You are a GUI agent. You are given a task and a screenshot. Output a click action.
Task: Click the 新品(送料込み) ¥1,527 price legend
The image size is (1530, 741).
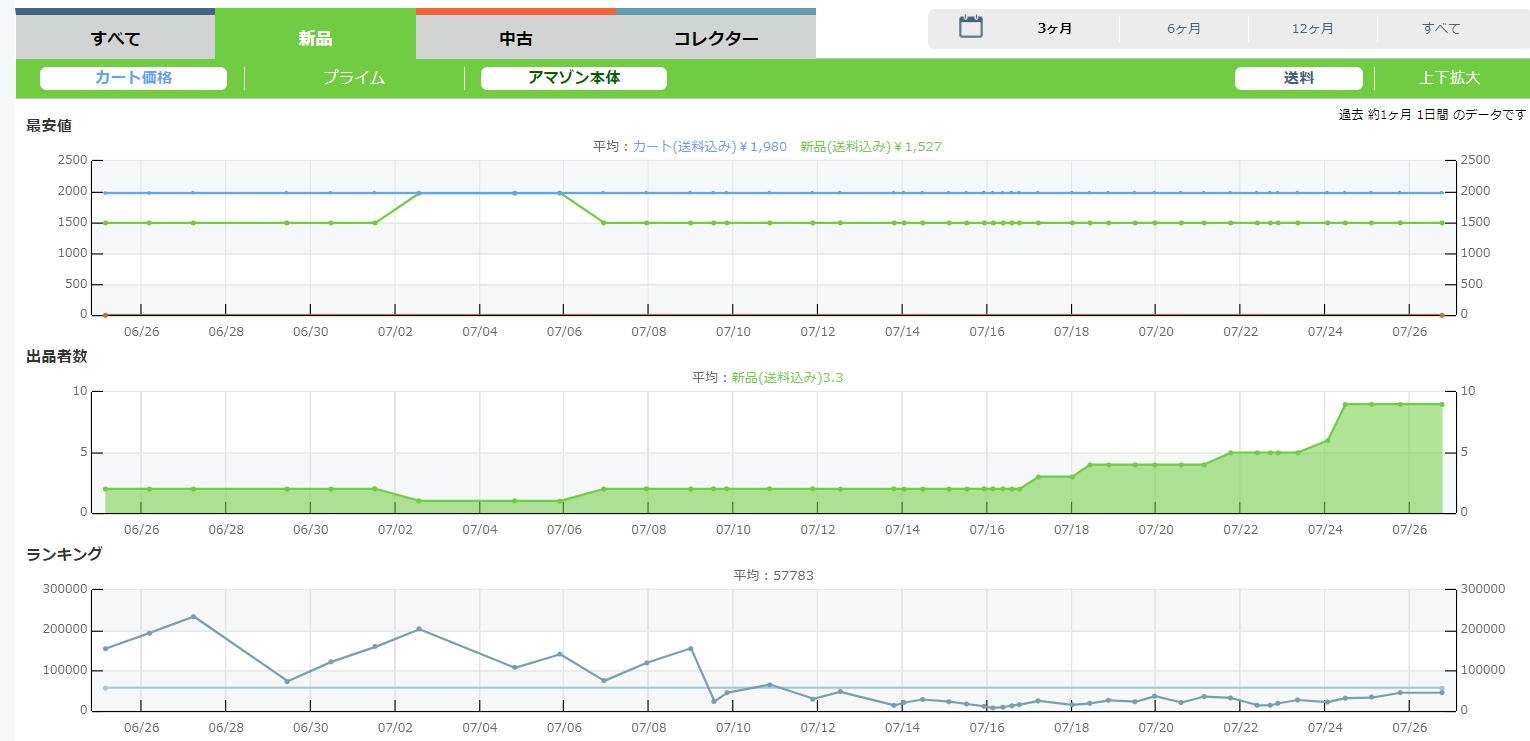pyautogui.click(x=870, y=147)
